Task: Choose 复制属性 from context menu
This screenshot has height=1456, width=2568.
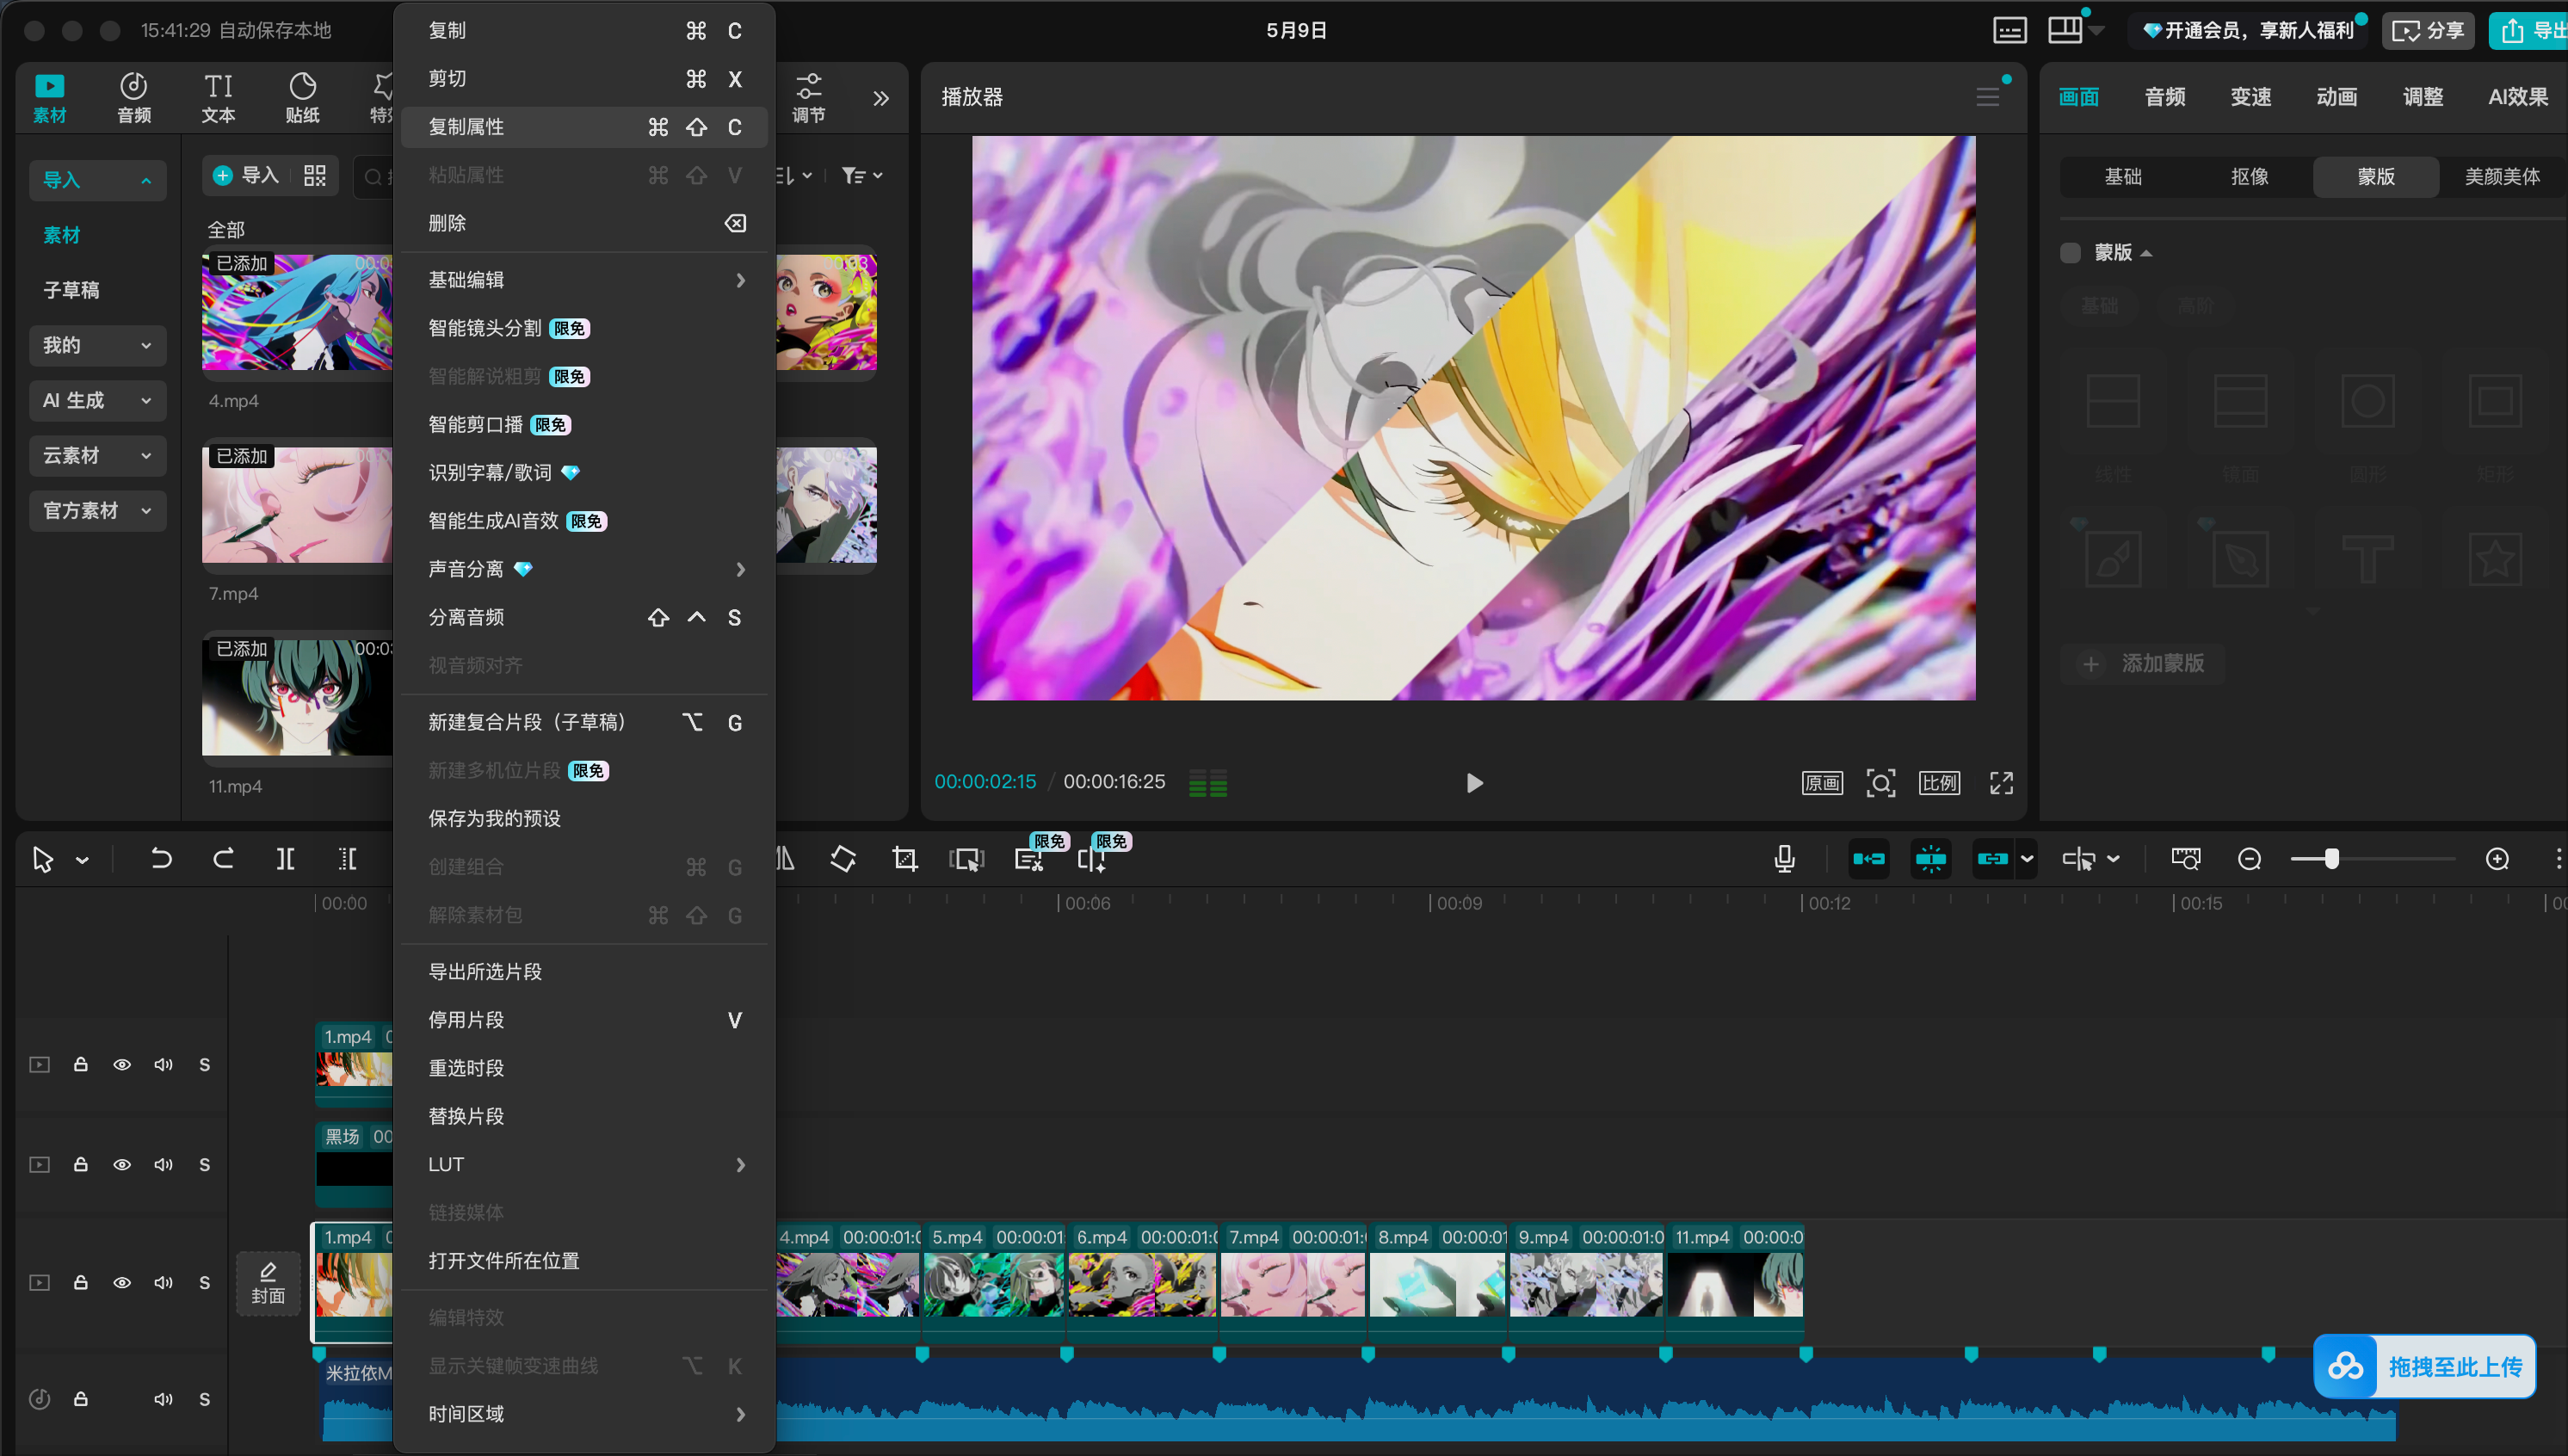Action: [585, 127]
